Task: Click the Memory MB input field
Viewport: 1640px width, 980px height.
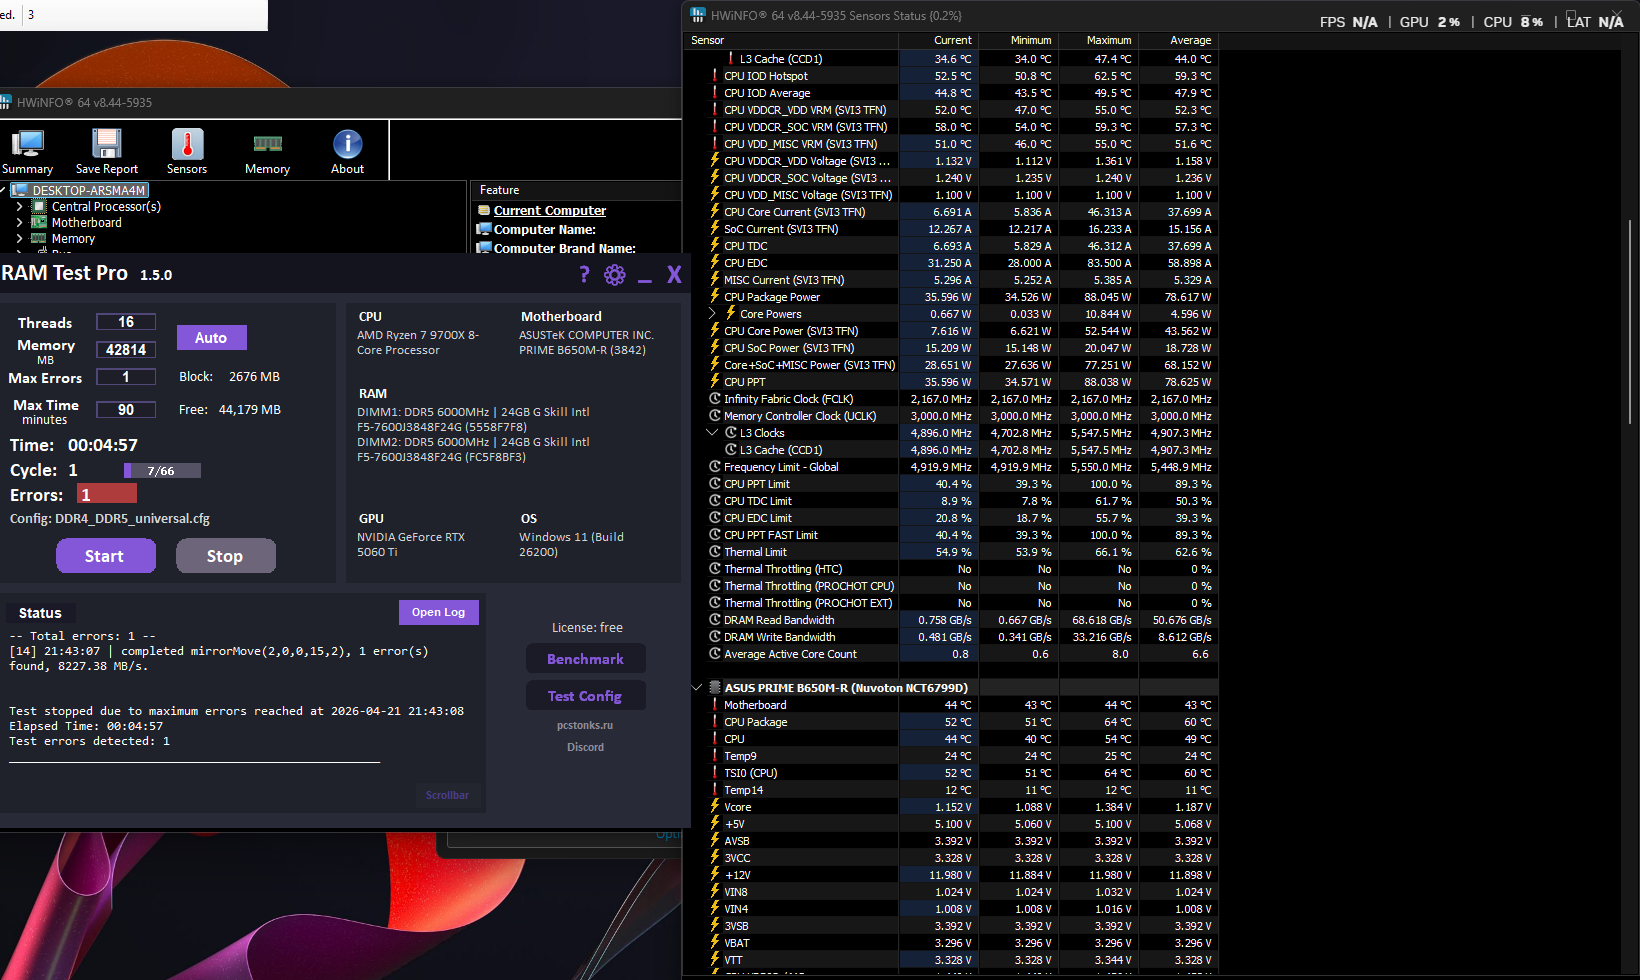Action: click(126, 349)
